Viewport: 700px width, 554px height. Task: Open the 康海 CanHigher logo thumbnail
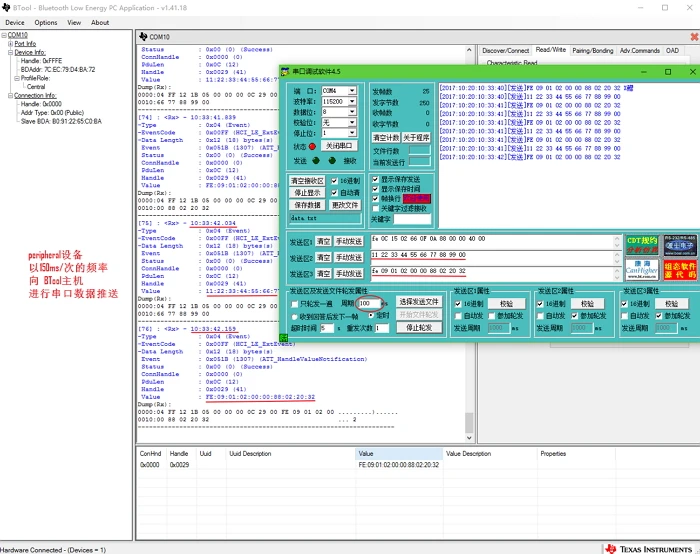[642, 270]
